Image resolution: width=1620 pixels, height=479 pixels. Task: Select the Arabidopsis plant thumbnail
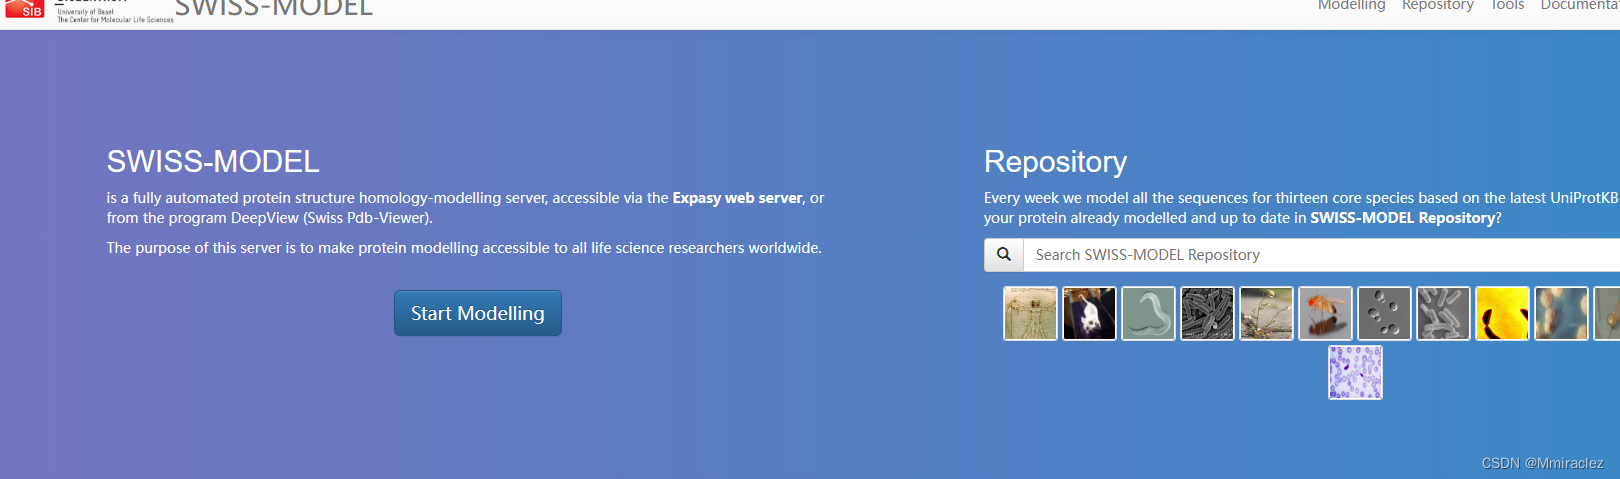pyautogui.click(x=1266, y=314)
